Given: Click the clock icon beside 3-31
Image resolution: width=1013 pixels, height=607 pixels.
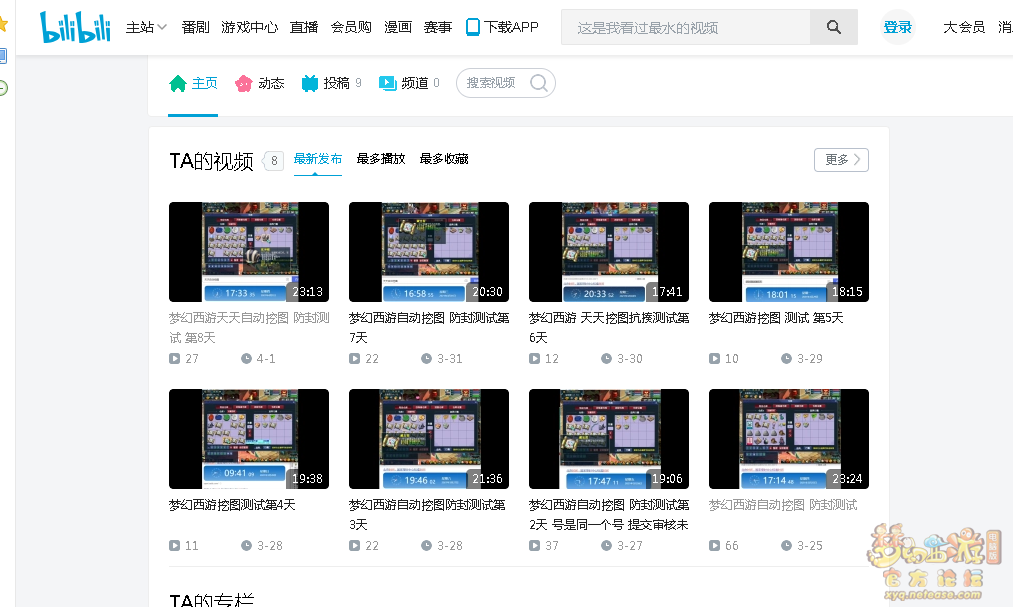Looking at the screenshot, I should (x=426, y=358).
